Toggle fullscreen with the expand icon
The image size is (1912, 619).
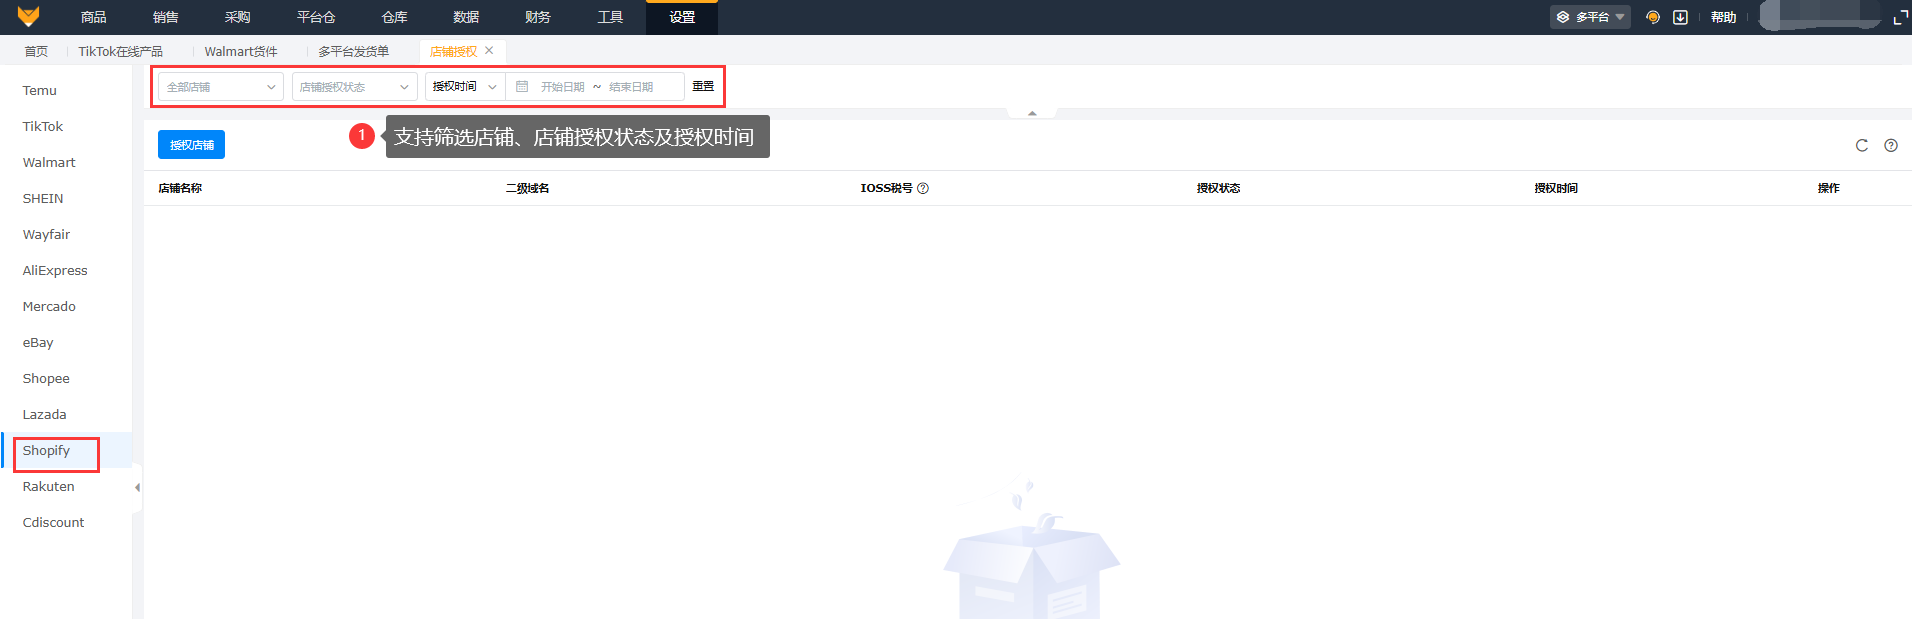tap(1901, 17)
